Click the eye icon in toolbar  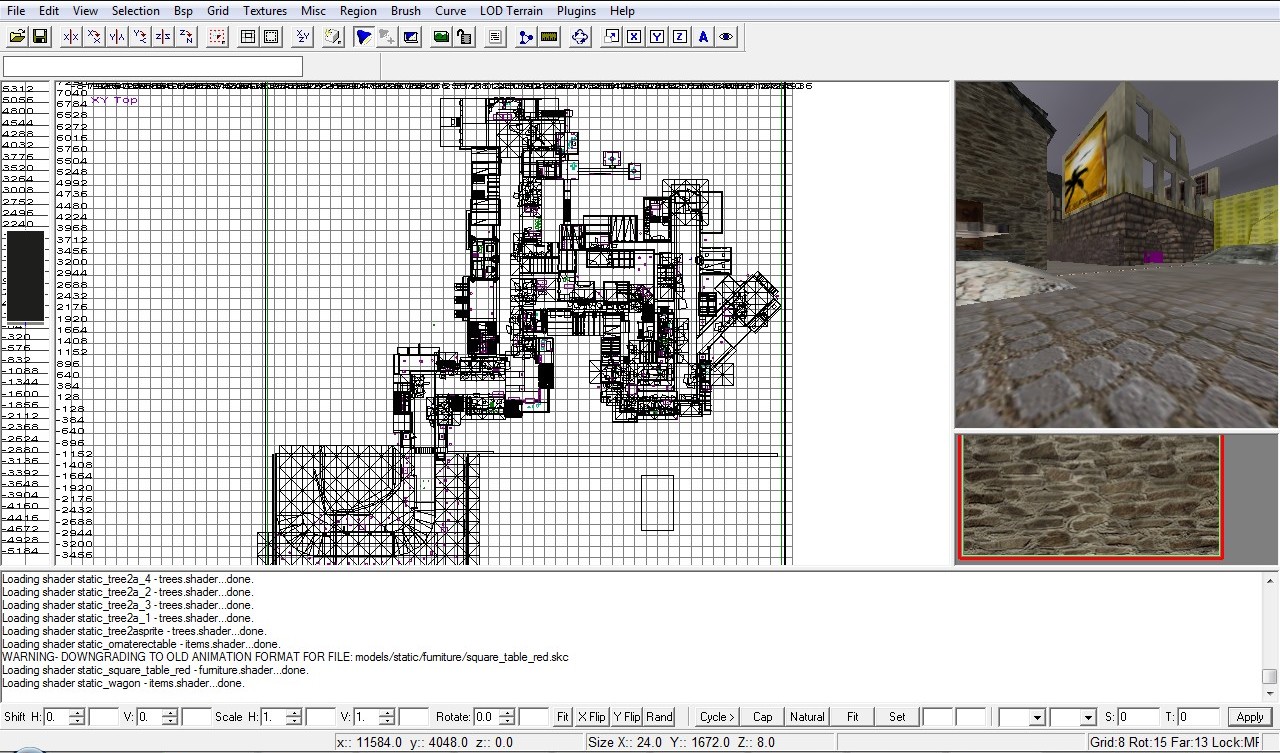[x=726, y=37]
